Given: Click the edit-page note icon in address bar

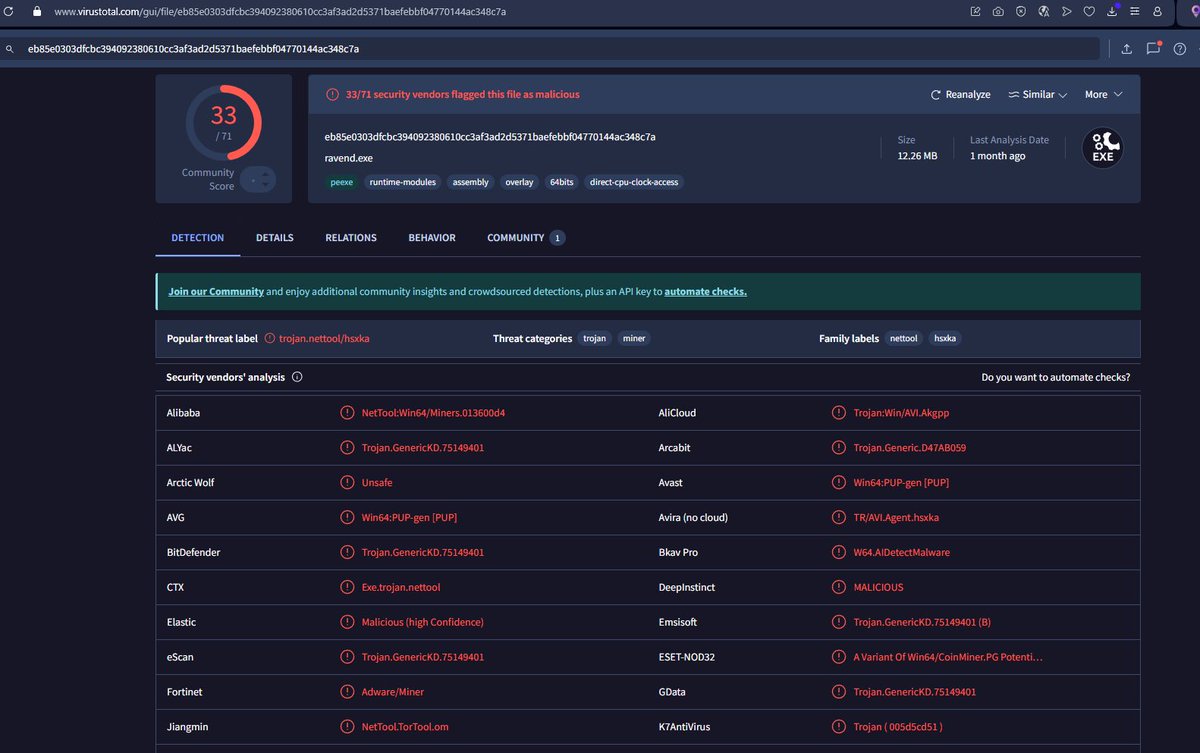Looking at the screenshot, I should tap(976, 11).
